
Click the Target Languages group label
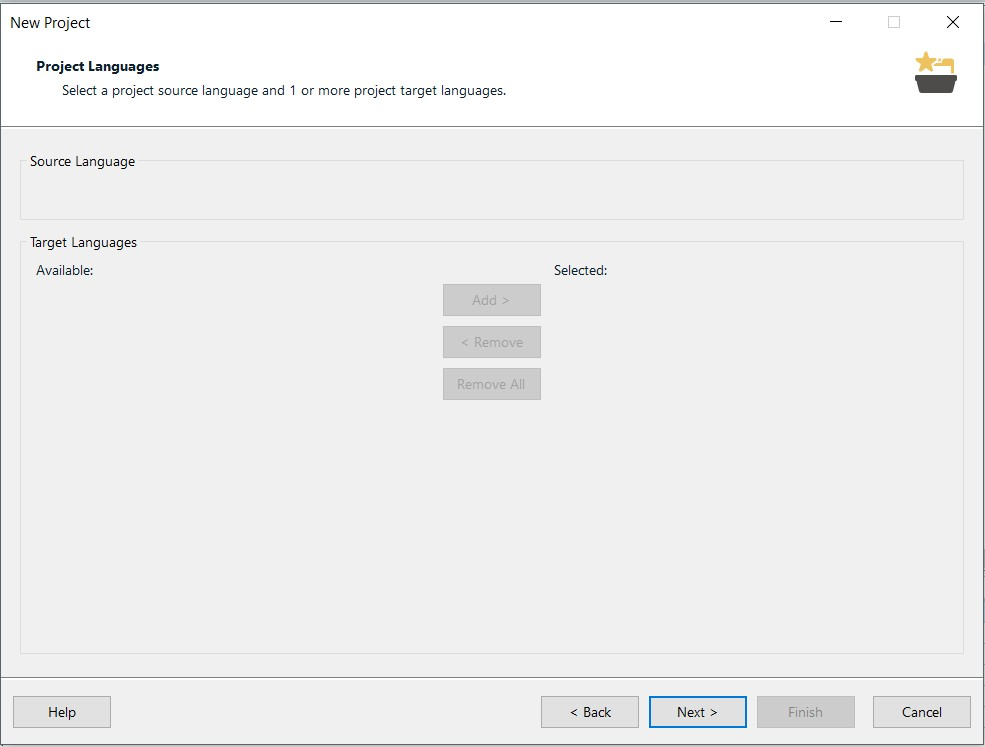83,243
